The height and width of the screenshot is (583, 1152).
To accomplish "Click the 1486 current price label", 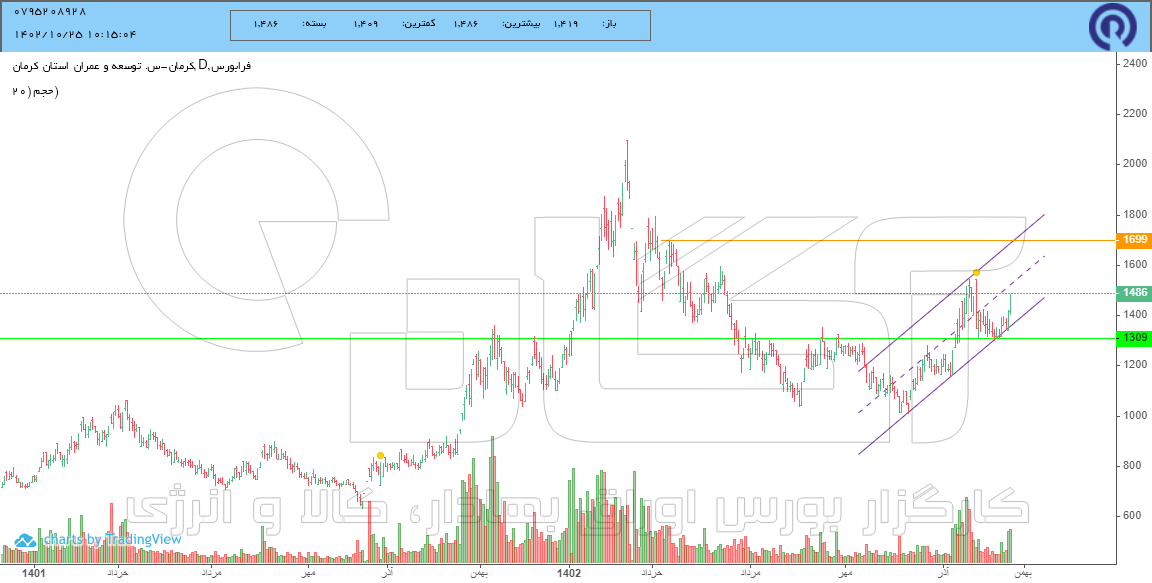I will (x=1131, y=293).
